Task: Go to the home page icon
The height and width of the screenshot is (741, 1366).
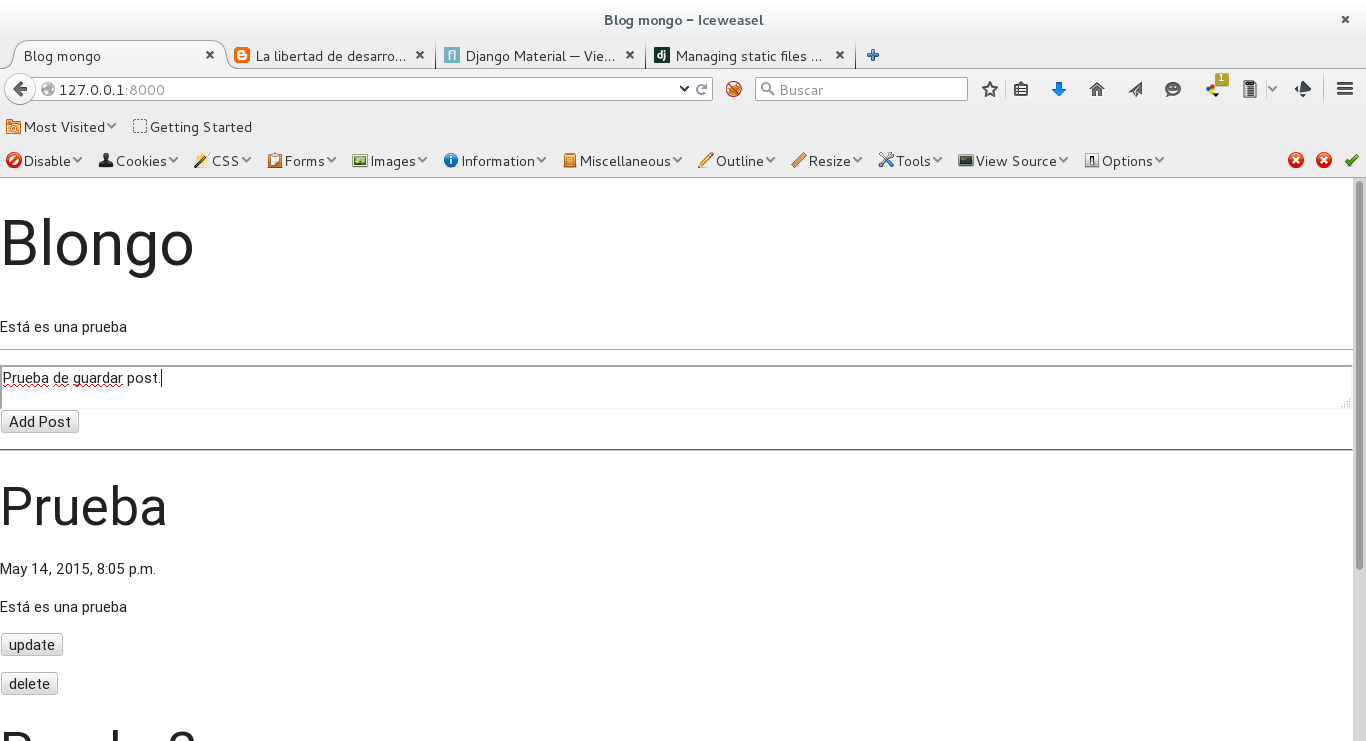Action: click(1097, 90)
